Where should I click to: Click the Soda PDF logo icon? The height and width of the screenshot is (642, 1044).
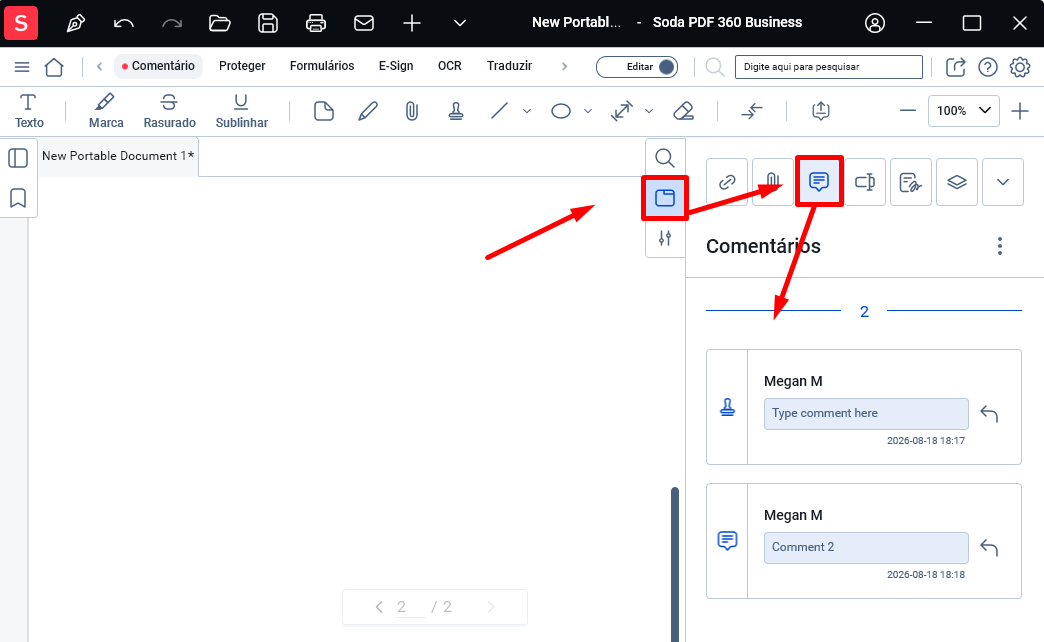pos(21,23)
